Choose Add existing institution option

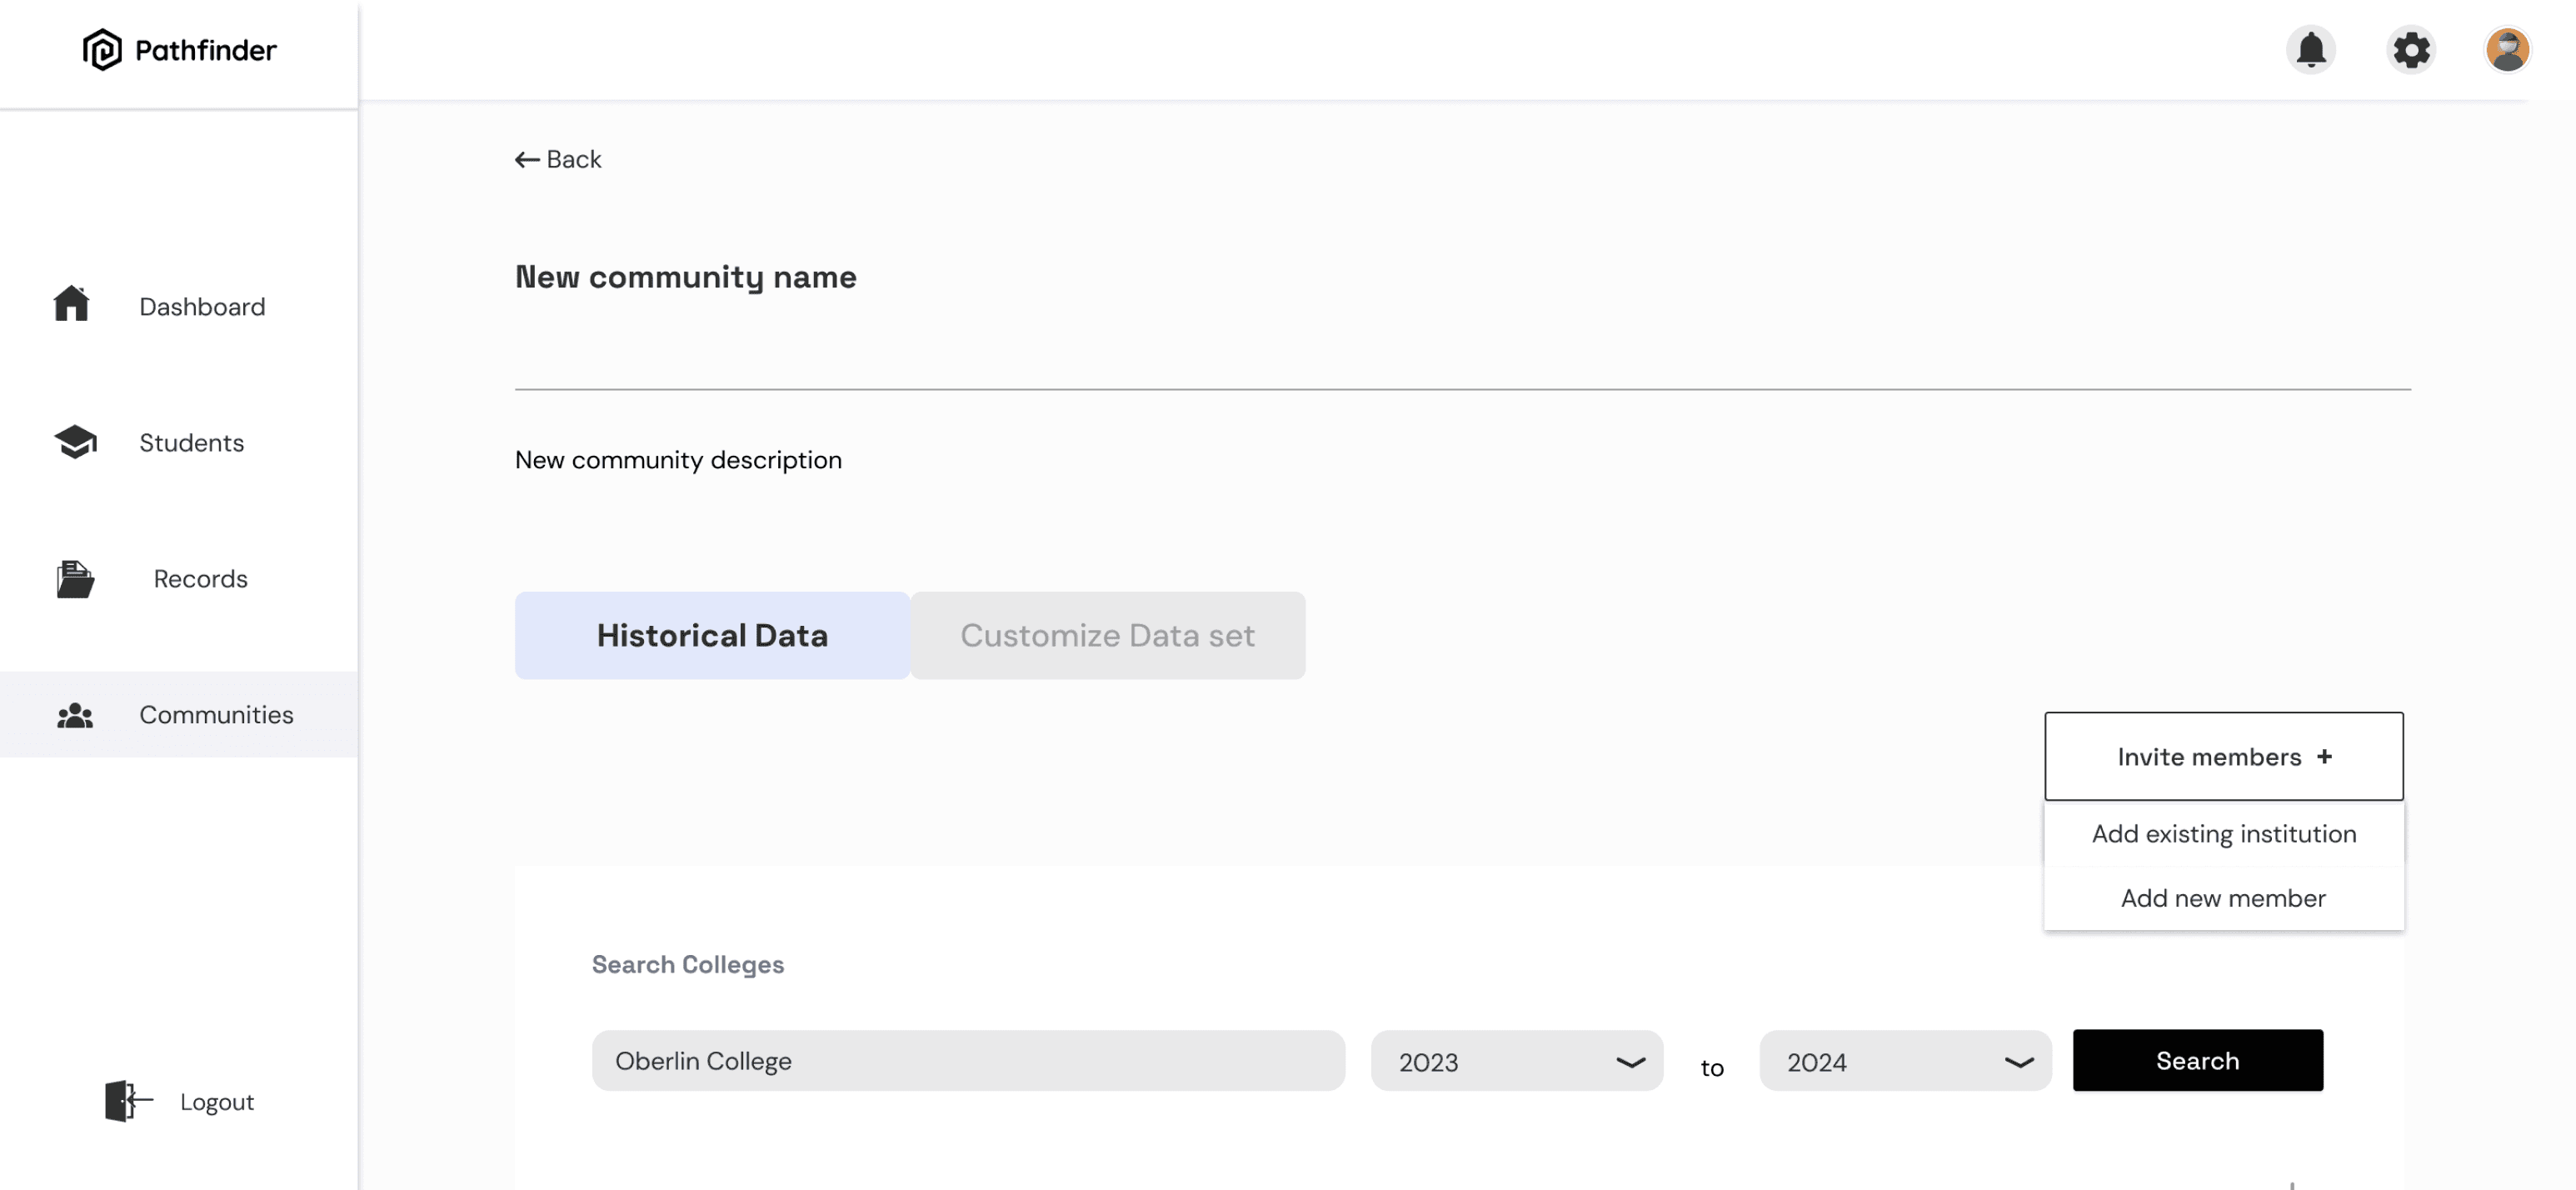click(2223, 834)
